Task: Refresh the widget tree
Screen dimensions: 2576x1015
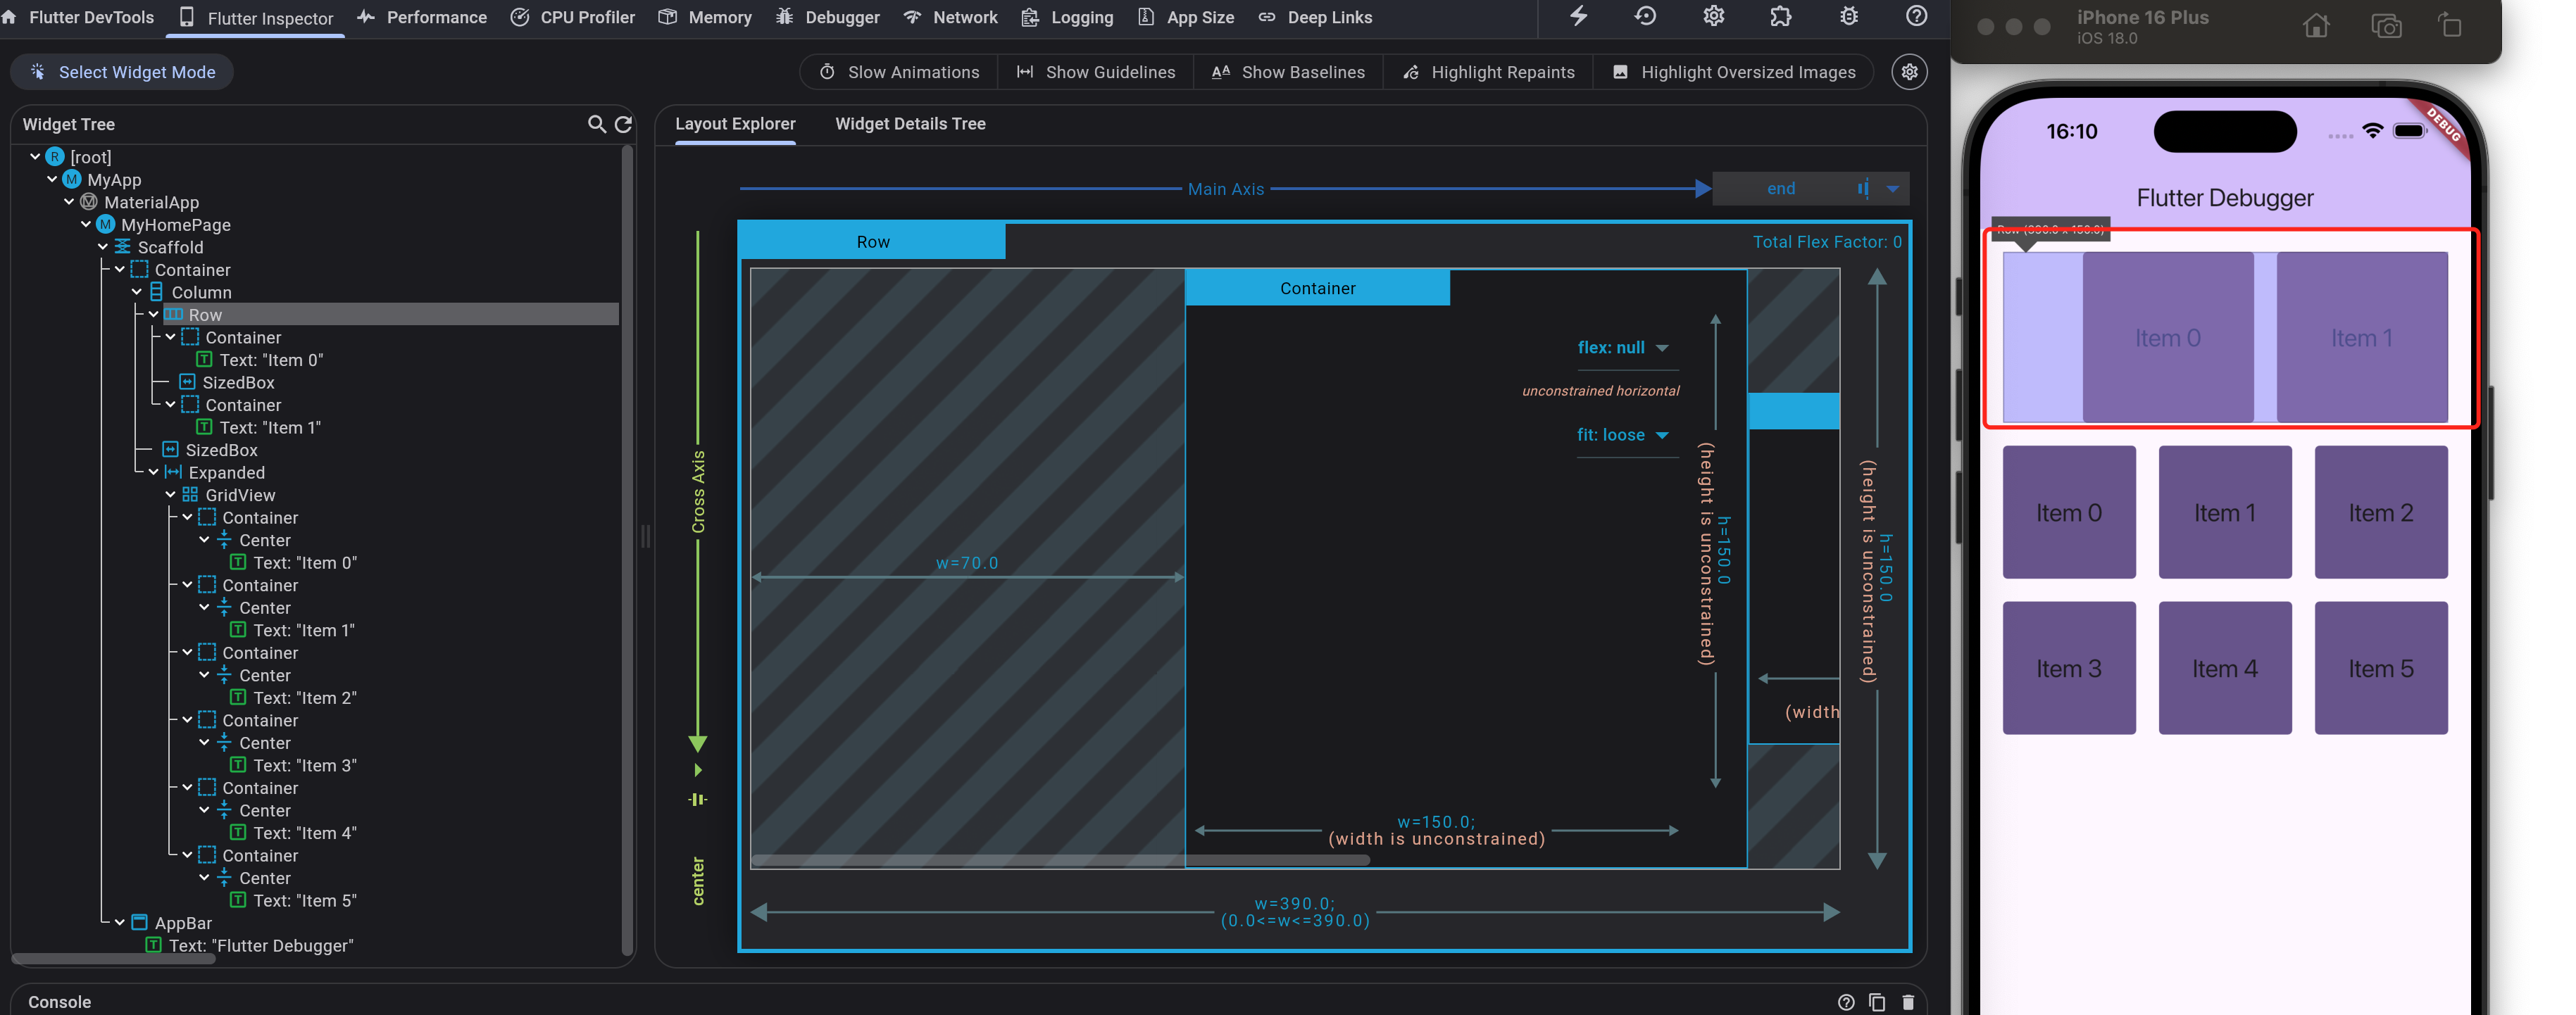Action: 623,124
